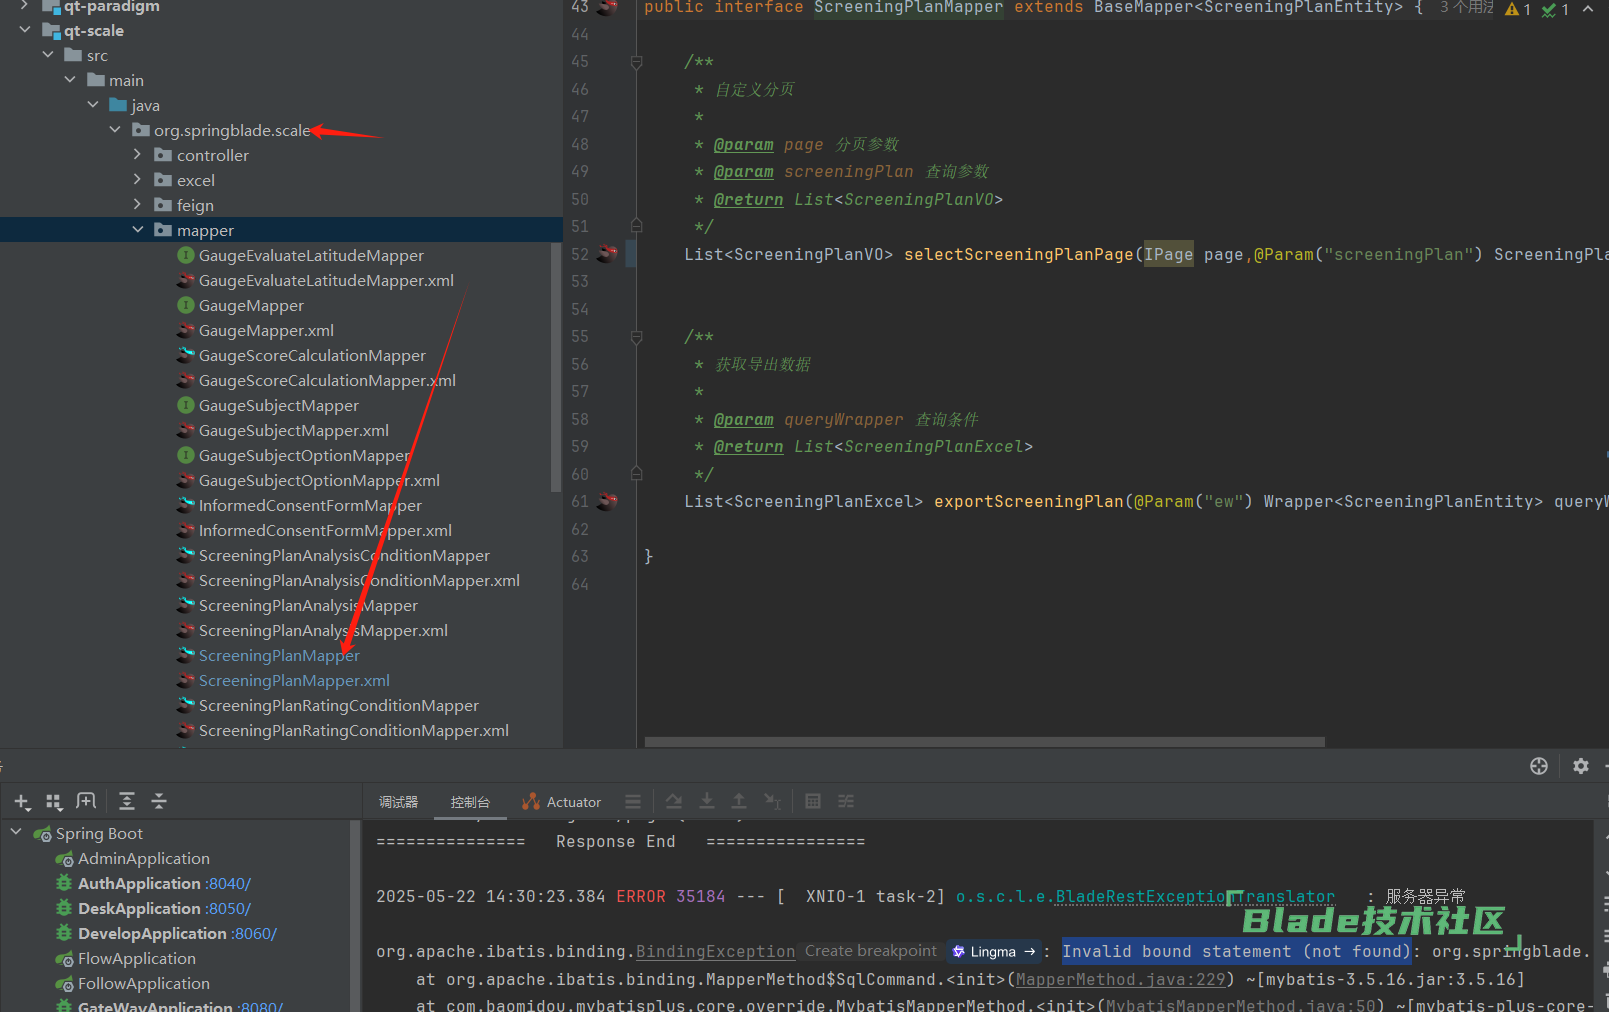Expand the controller package
The width and height of the screenshot is (1609, 1012).
[138, 155]
